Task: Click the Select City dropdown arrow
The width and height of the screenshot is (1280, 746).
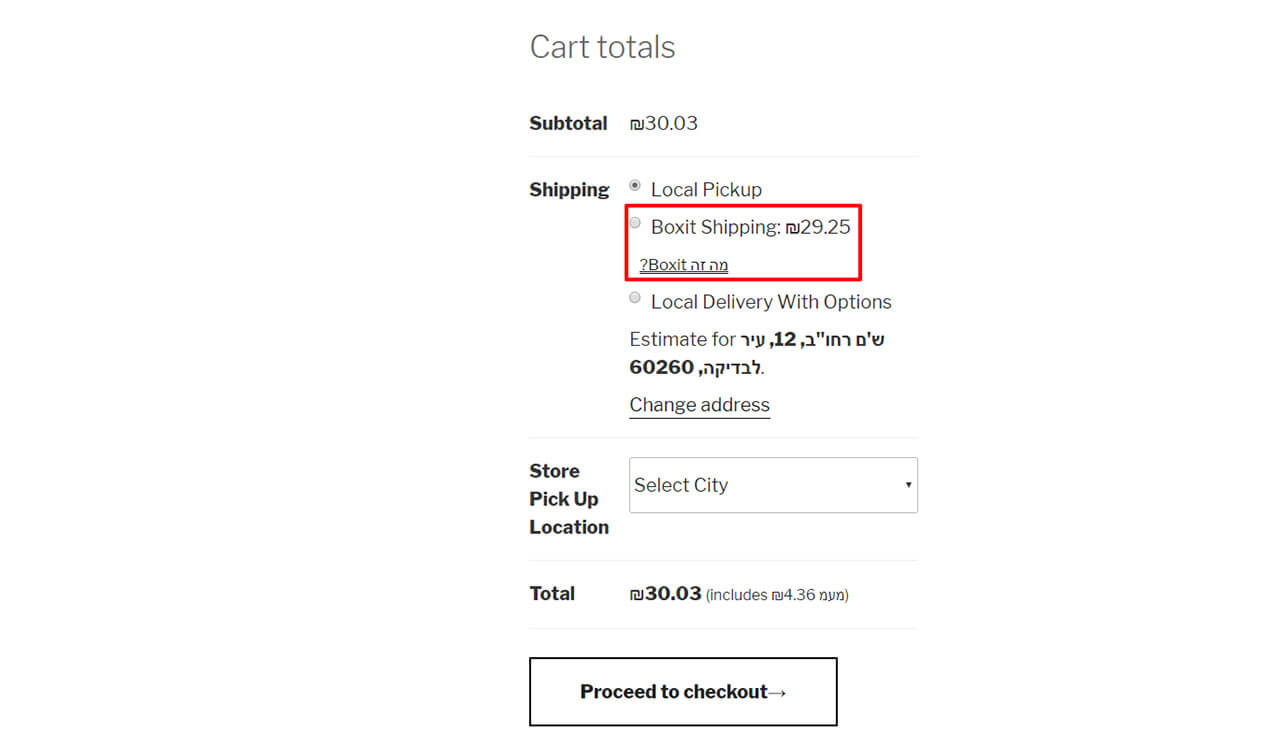Action: [908, 485]
